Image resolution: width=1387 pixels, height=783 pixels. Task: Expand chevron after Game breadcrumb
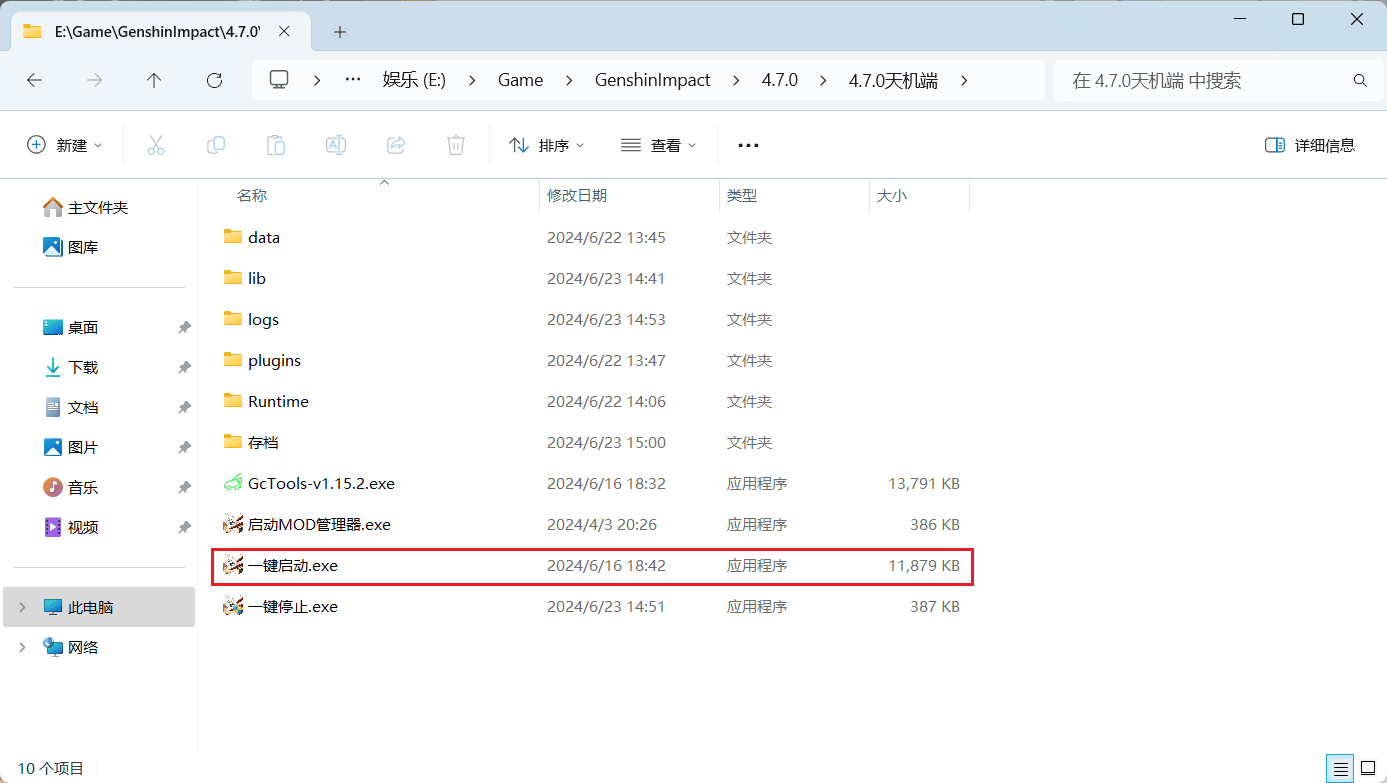[569, 80]
